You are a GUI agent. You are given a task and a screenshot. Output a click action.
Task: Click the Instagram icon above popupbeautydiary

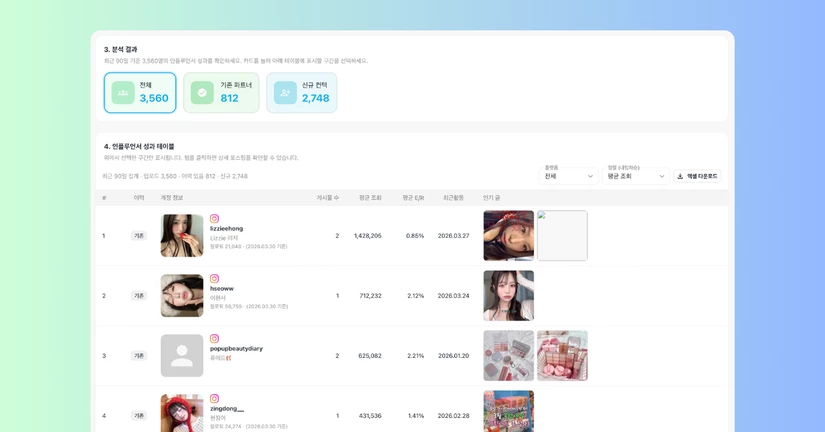(x=214, y=338)
